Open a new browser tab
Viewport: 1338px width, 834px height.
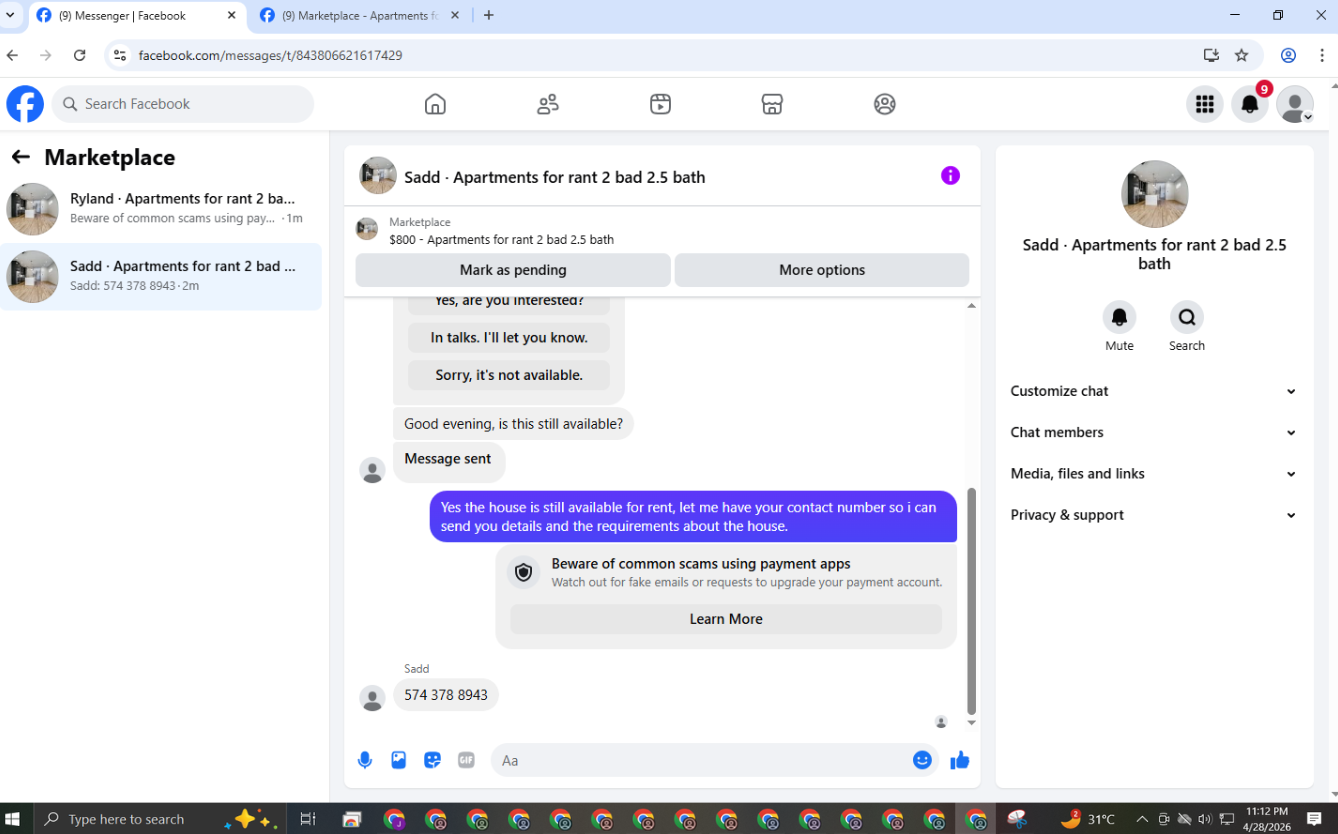488,15
